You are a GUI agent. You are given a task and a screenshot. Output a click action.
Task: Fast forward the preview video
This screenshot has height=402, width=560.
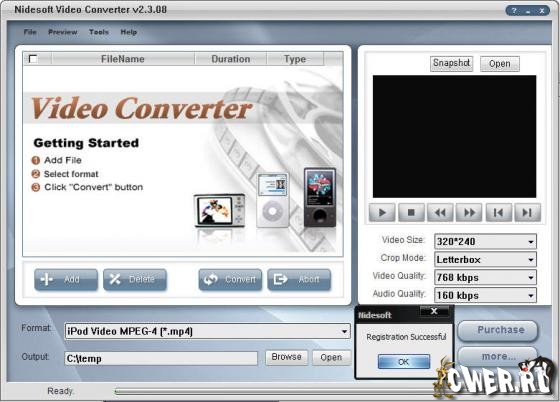coord(469,213)
